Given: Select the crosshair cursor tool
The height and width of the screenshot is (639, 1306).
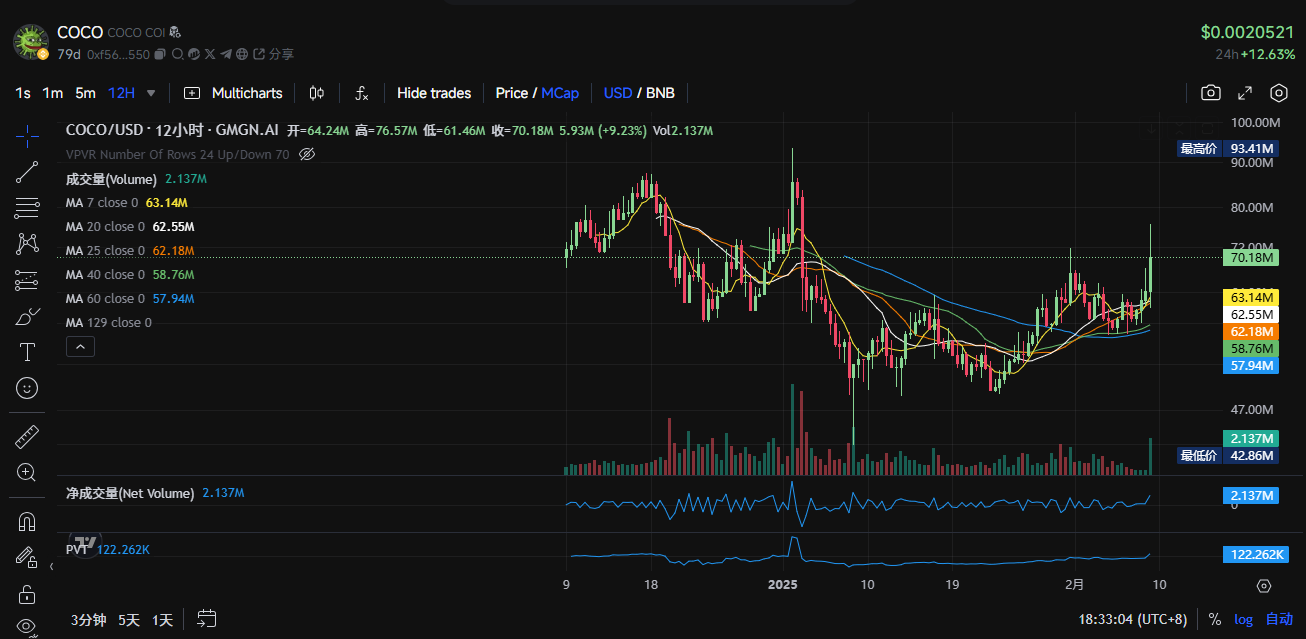Looking at the screenshot, I should tap(27, 132).
